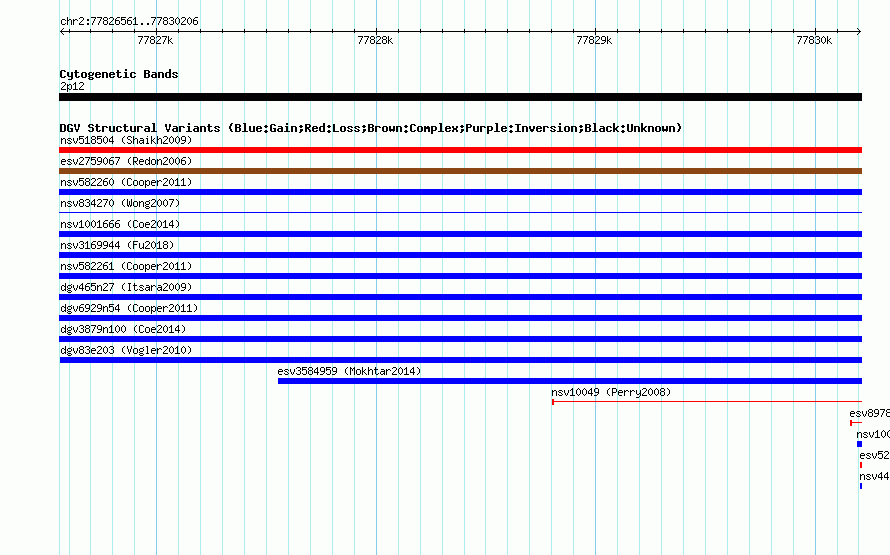890x555 pixels.
Task: Open the nsv10049 (Perry2008) label
Action: coord(611,392)
